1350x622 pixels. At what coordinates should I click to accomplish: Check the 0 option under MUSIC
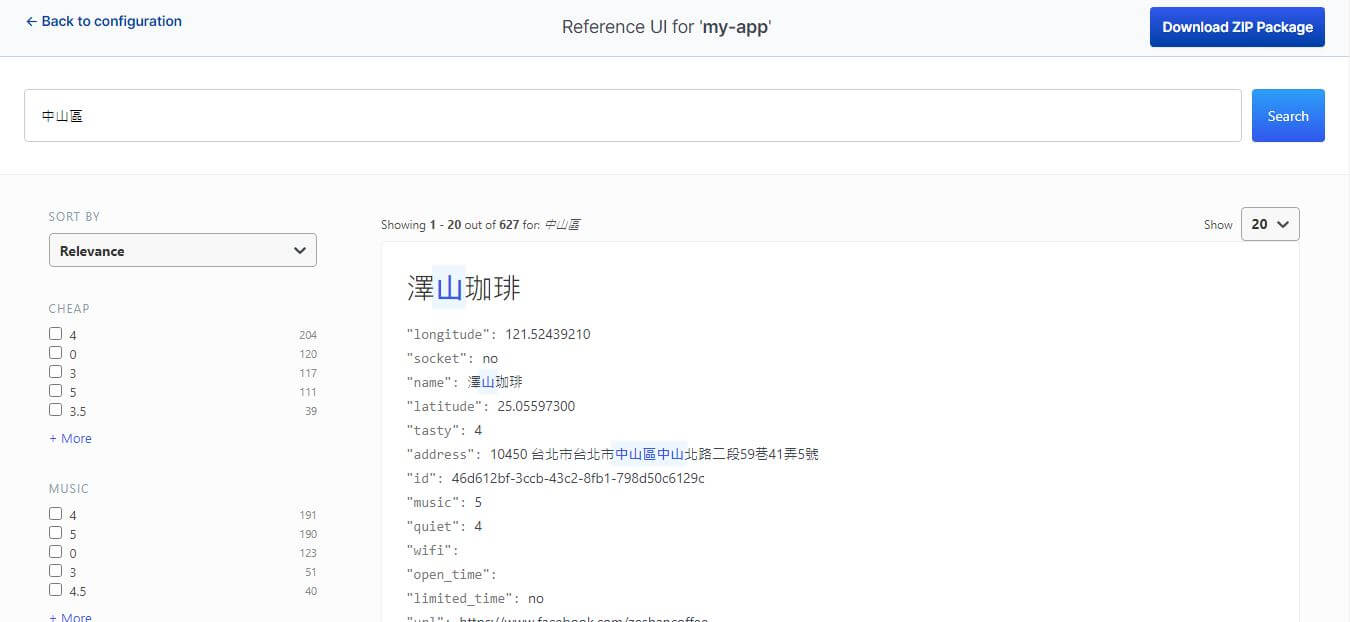[x=55, y=551]
